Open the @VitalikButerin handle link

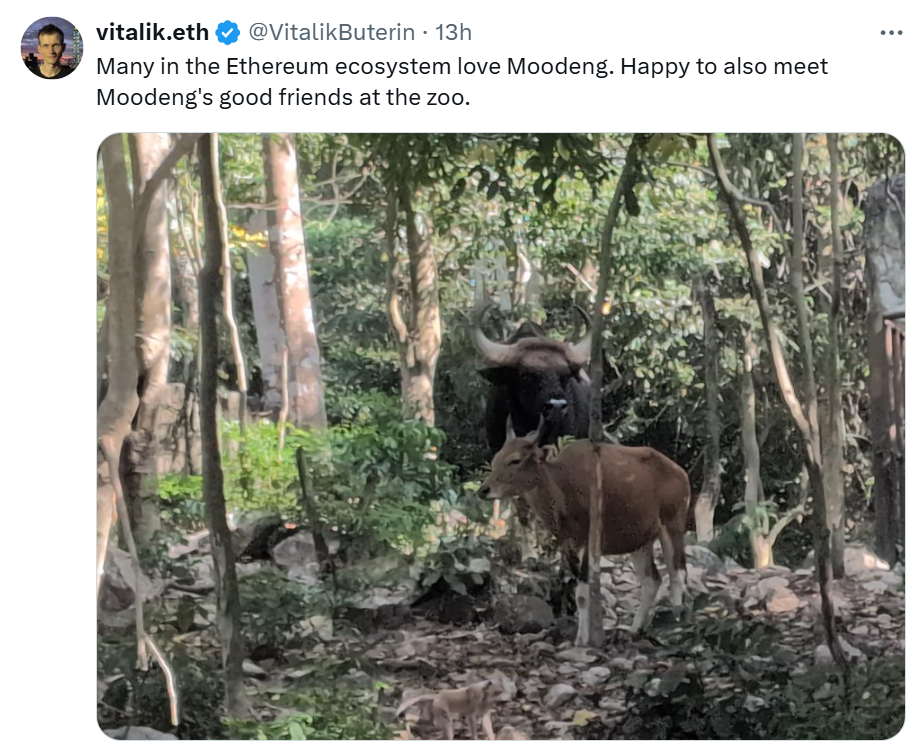(332, 32)
